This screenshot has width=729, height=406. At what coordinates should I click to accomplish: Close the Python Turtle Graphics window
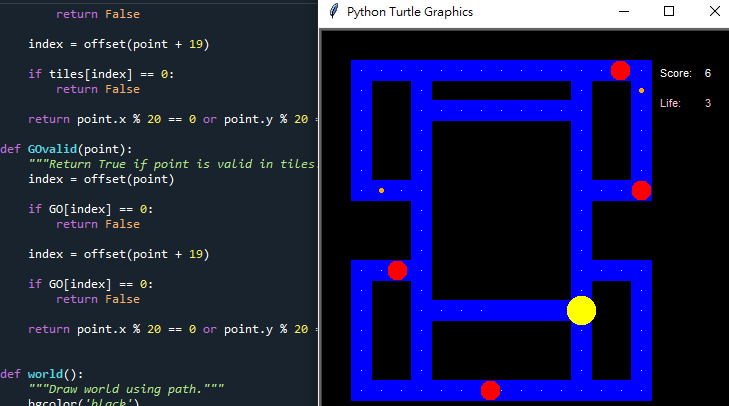715,11
